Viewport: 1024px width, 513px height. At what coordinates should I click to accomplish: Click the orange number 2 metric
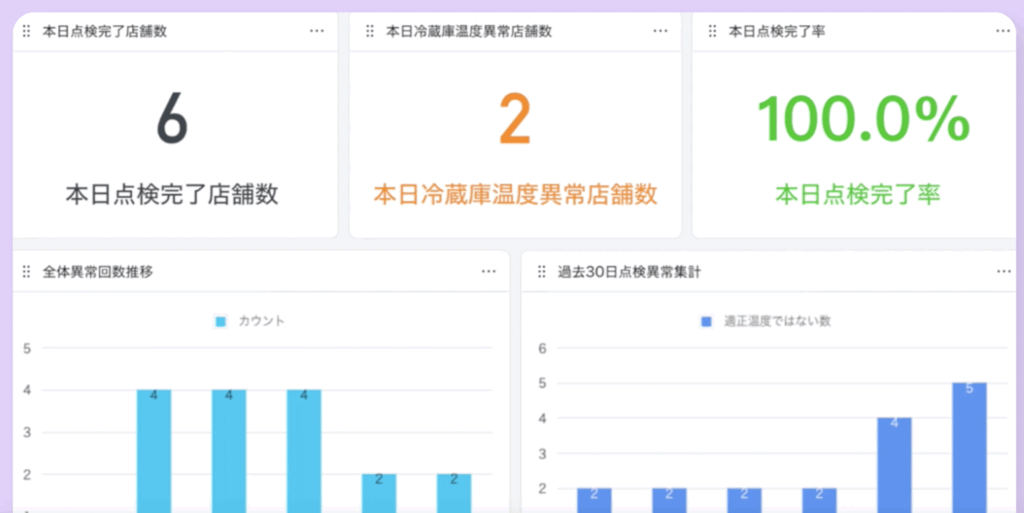(x=515, y=119)
